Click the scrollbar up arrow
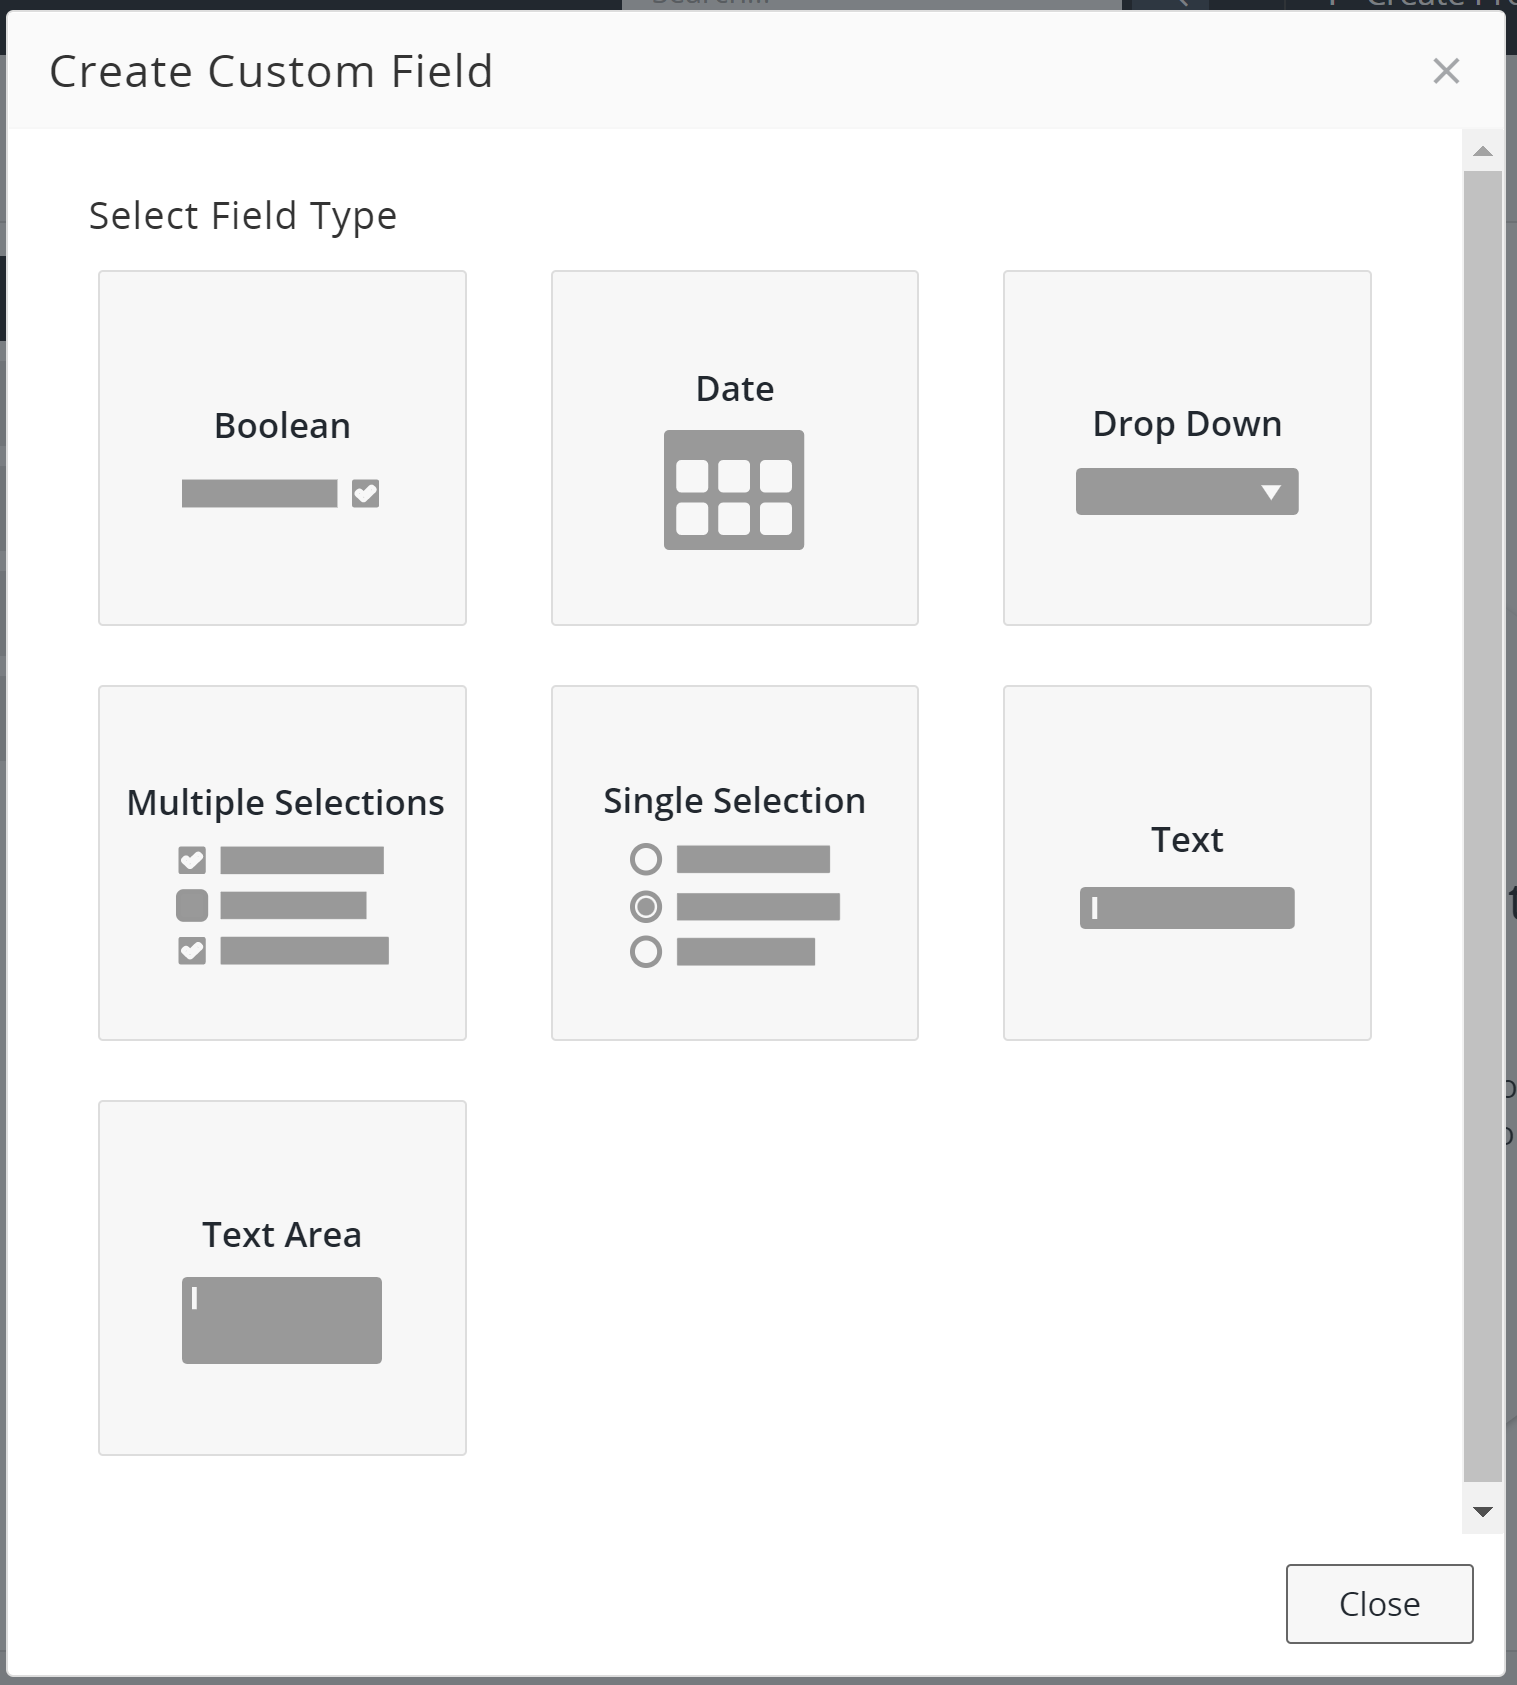Screen dimensions: 1517x1685 coord(1483,151)
